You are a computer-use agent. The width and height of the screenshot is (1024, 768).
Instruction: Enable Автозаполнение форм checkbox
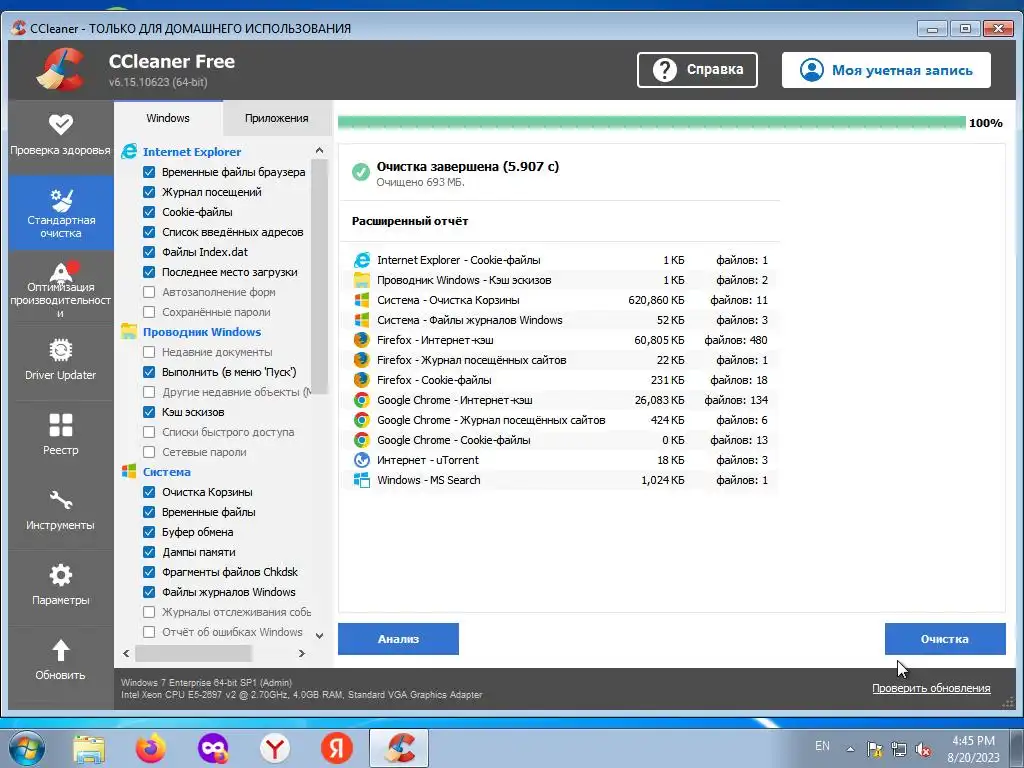coord(149,292)
